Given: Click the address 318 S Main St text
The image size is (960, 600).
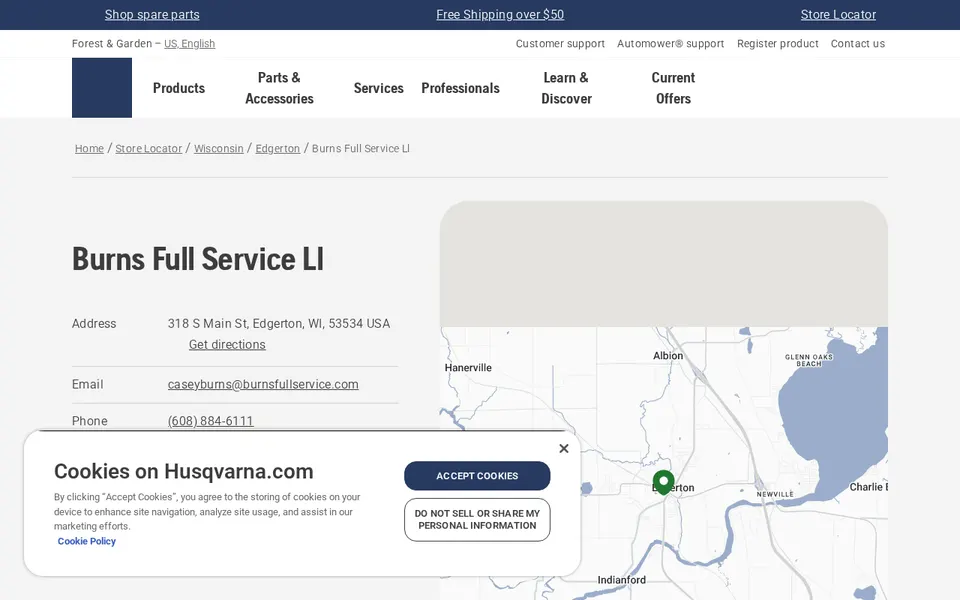Looking at the screenshot, I should [x=279, y=324].
